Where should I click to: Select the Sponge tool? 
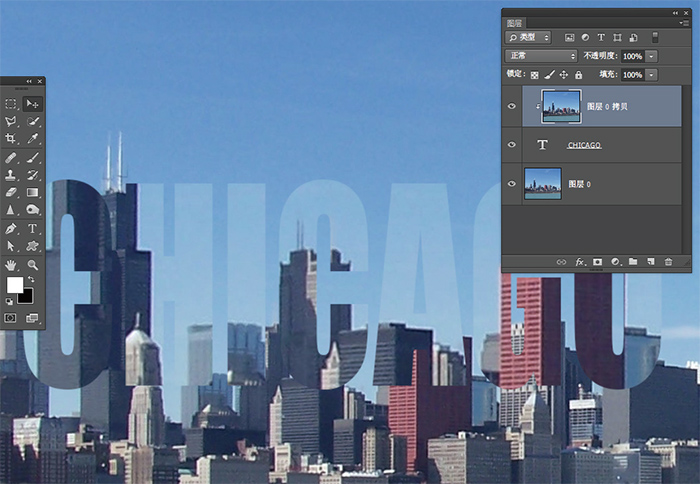coord(33,209)
